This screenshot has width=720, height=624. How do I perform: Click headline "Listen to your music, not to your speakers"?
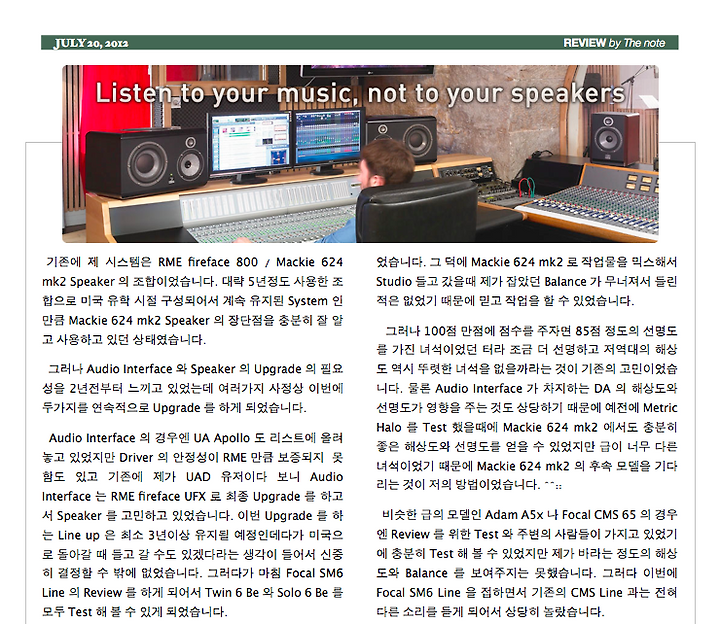360,94
